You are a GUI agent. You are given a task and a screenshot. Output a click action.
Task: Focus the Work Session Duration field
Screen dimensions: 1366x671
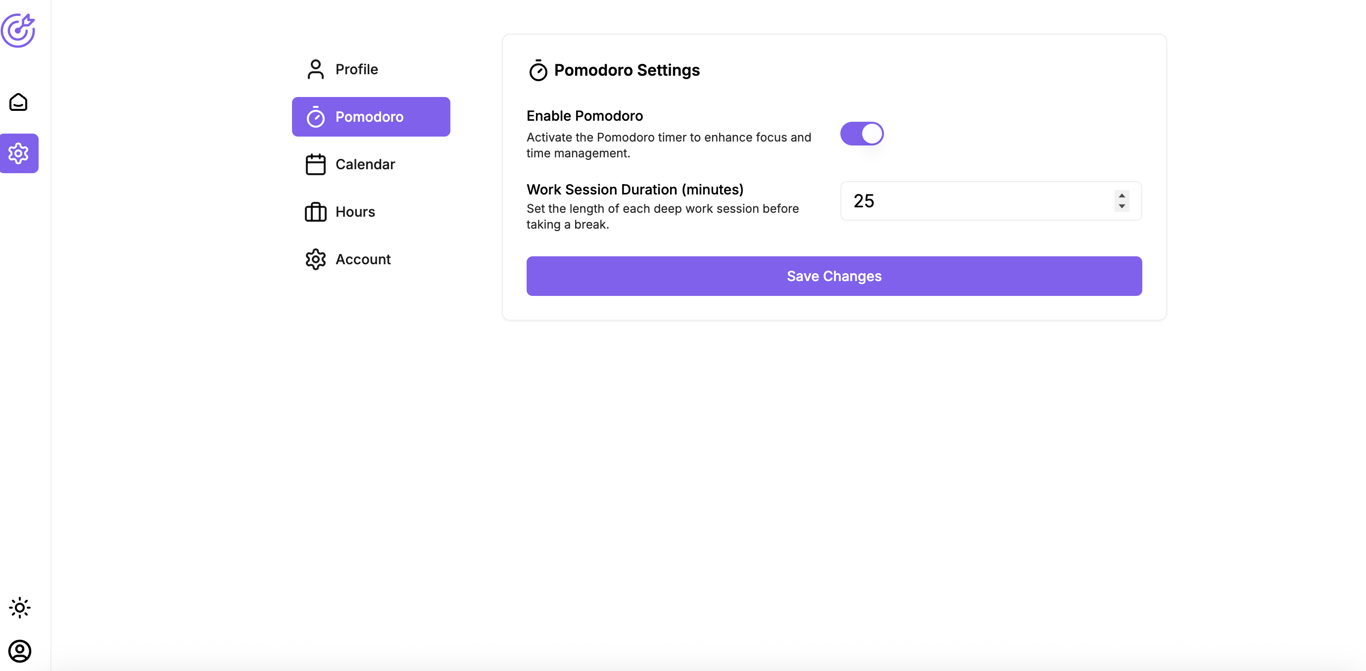pos(975,201)
